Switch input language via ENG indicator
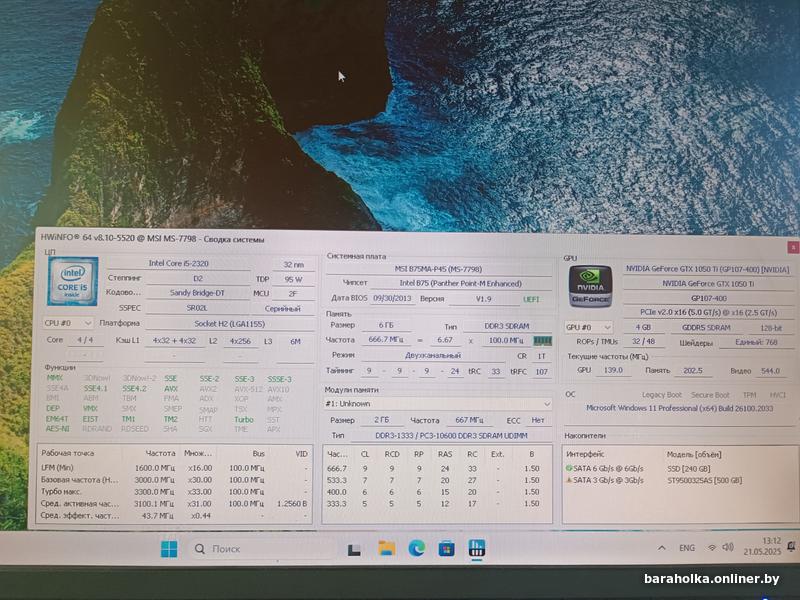Screen dimensions: 800x600 click(687, 548)
